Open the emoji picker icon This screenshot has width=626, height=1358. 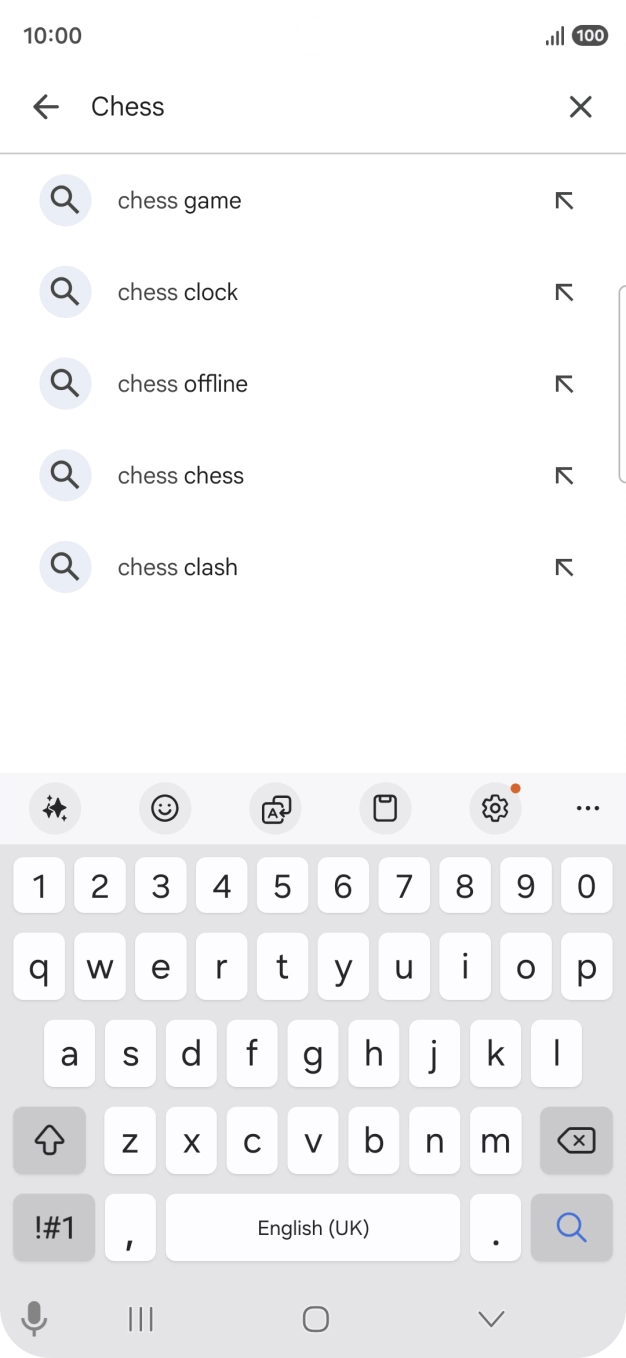165,808
